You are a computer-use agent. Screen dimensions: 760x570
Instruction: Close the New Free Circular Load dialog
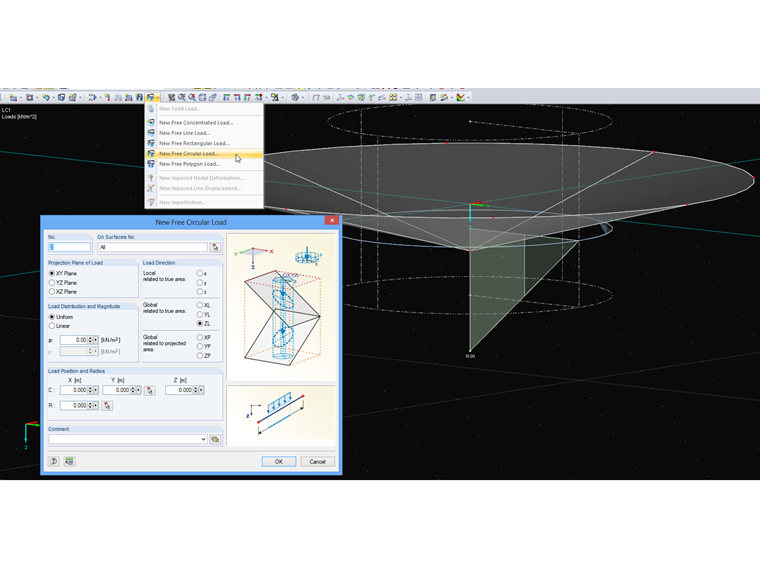332,221
